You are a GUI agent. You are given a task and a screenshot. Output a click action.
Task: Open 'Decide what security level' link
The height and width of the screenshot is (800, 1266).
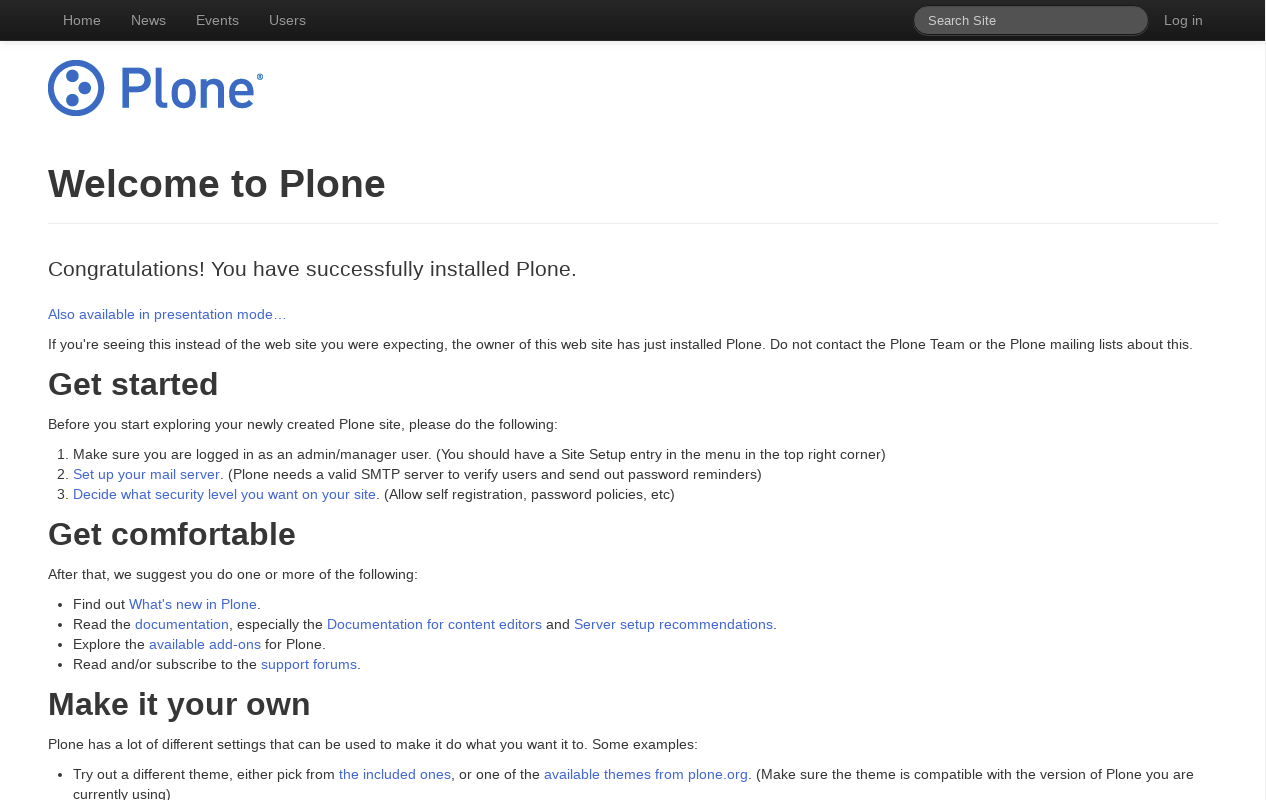click(224, 494)
